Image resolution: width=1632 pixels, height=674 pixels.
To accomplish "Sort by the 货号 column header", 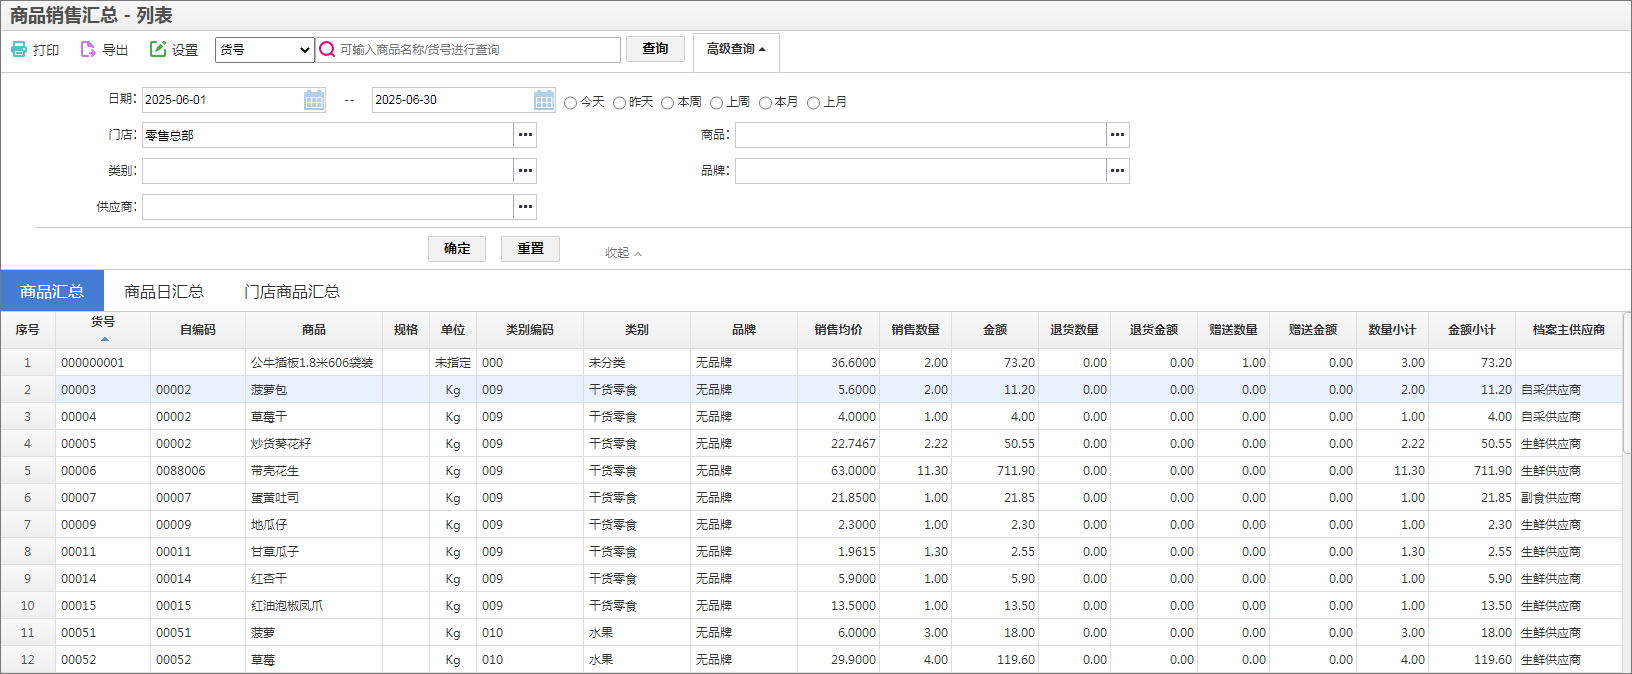I will (x=103, y=329).
